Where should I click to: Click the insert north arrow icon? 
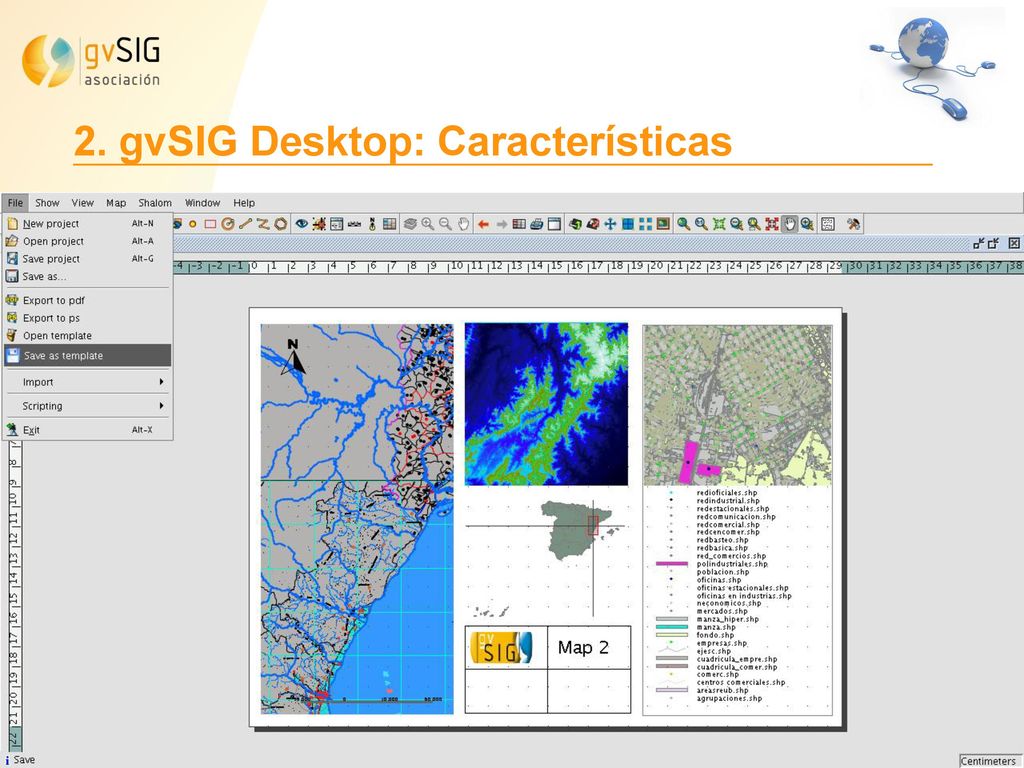[x=372, y=224]
